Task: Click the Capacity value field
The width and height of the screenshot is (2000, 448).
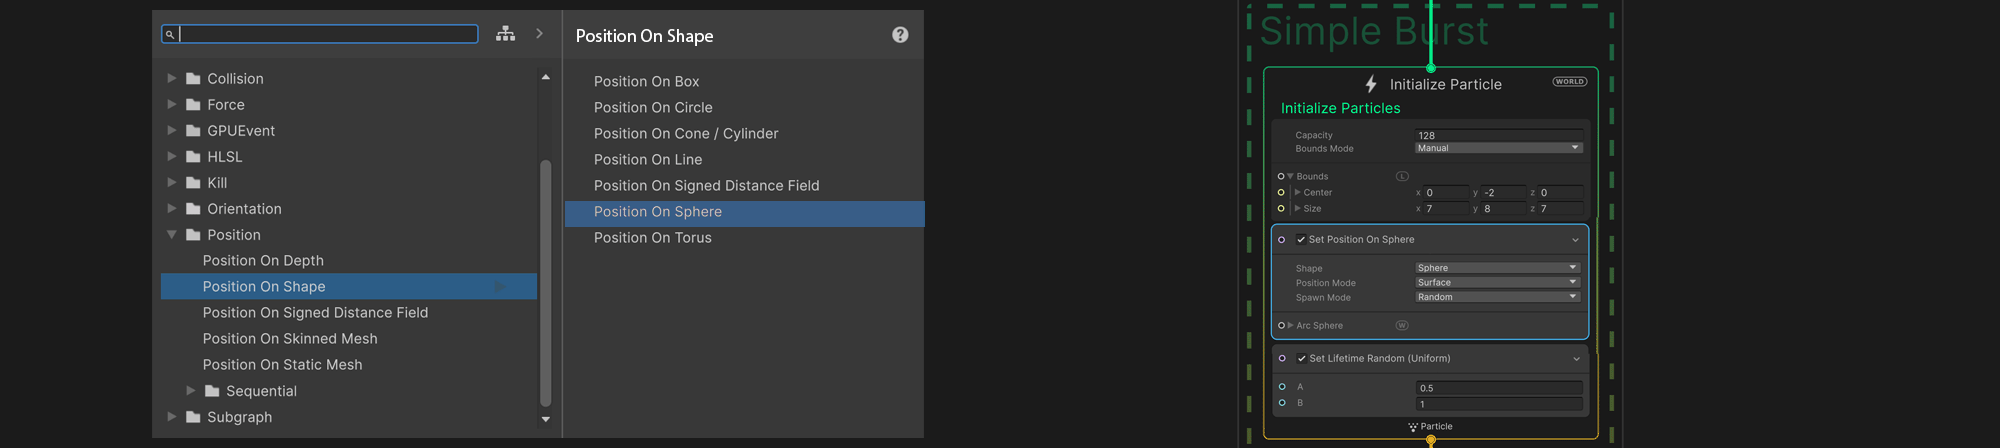Action: pos(1498,135)
